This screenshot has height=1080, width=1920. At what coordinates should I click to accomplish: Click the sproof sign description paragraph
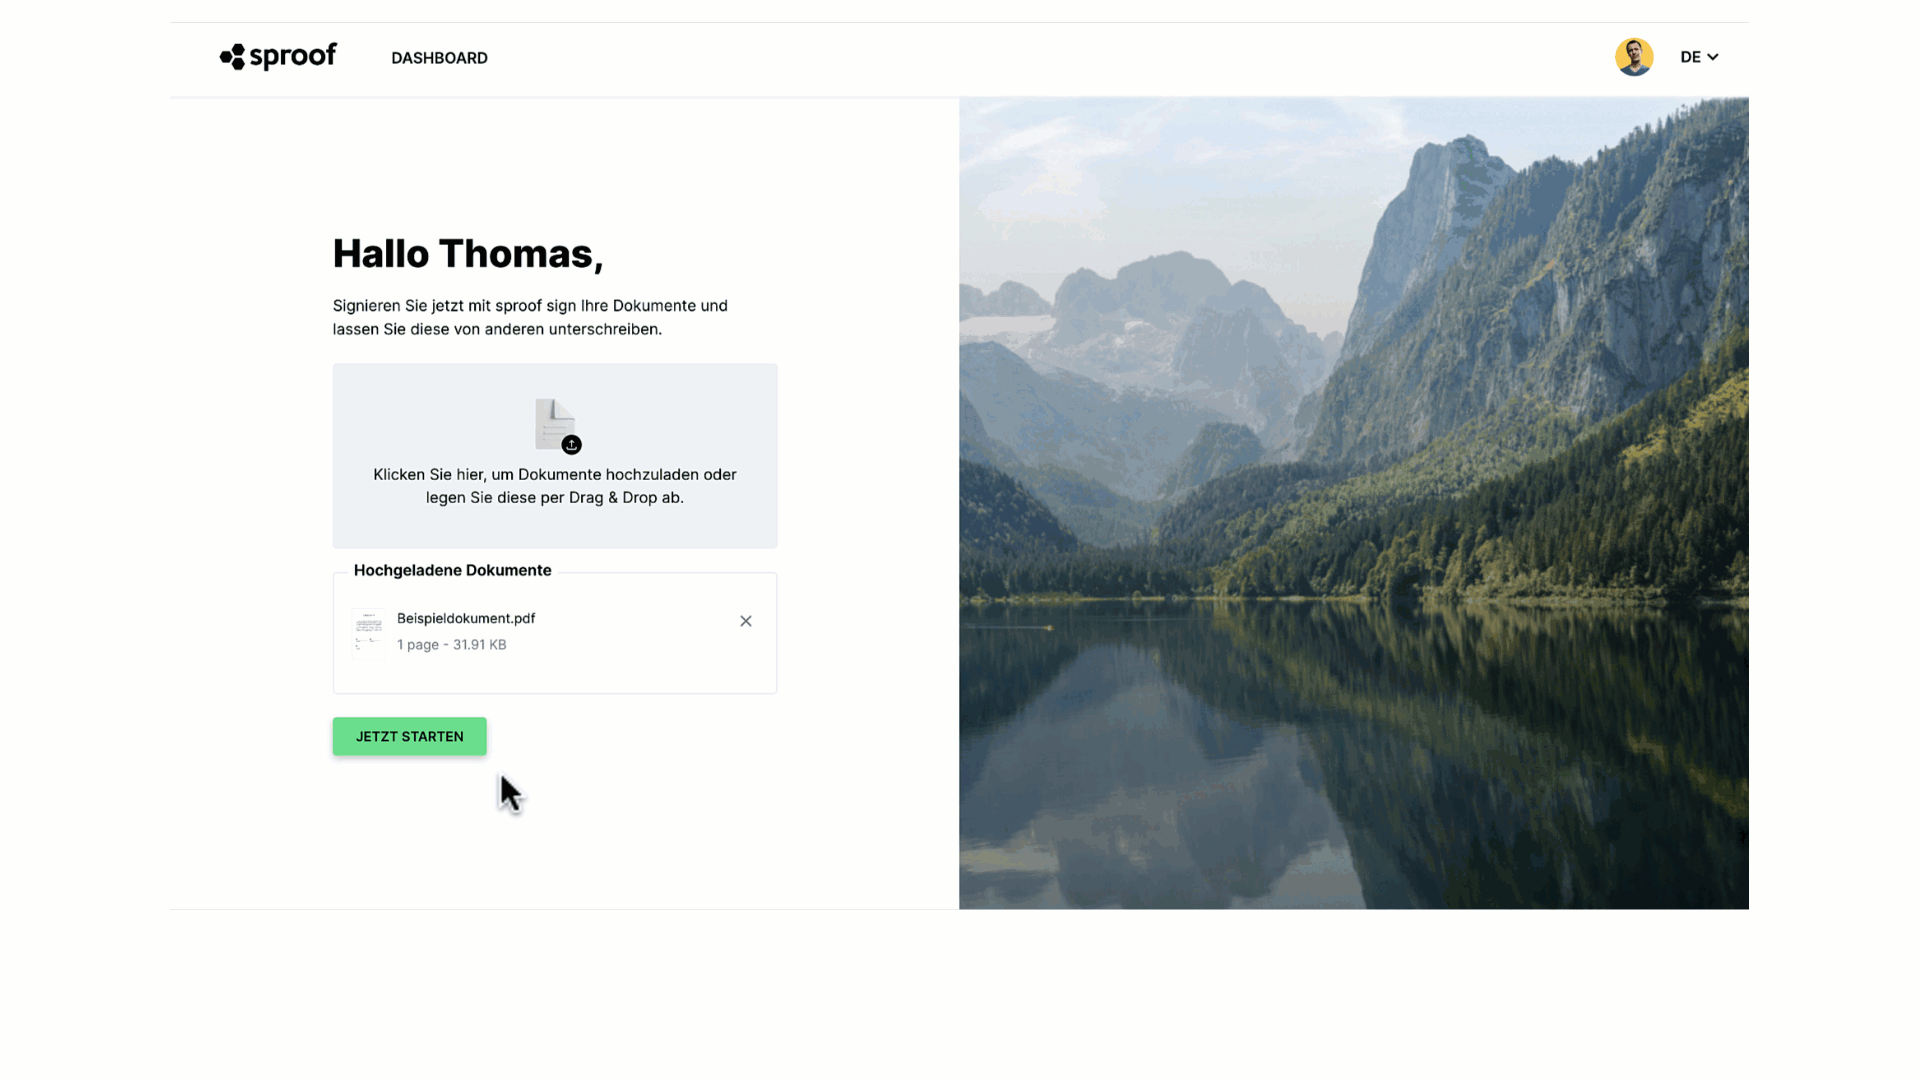click(x=530, y=317)
